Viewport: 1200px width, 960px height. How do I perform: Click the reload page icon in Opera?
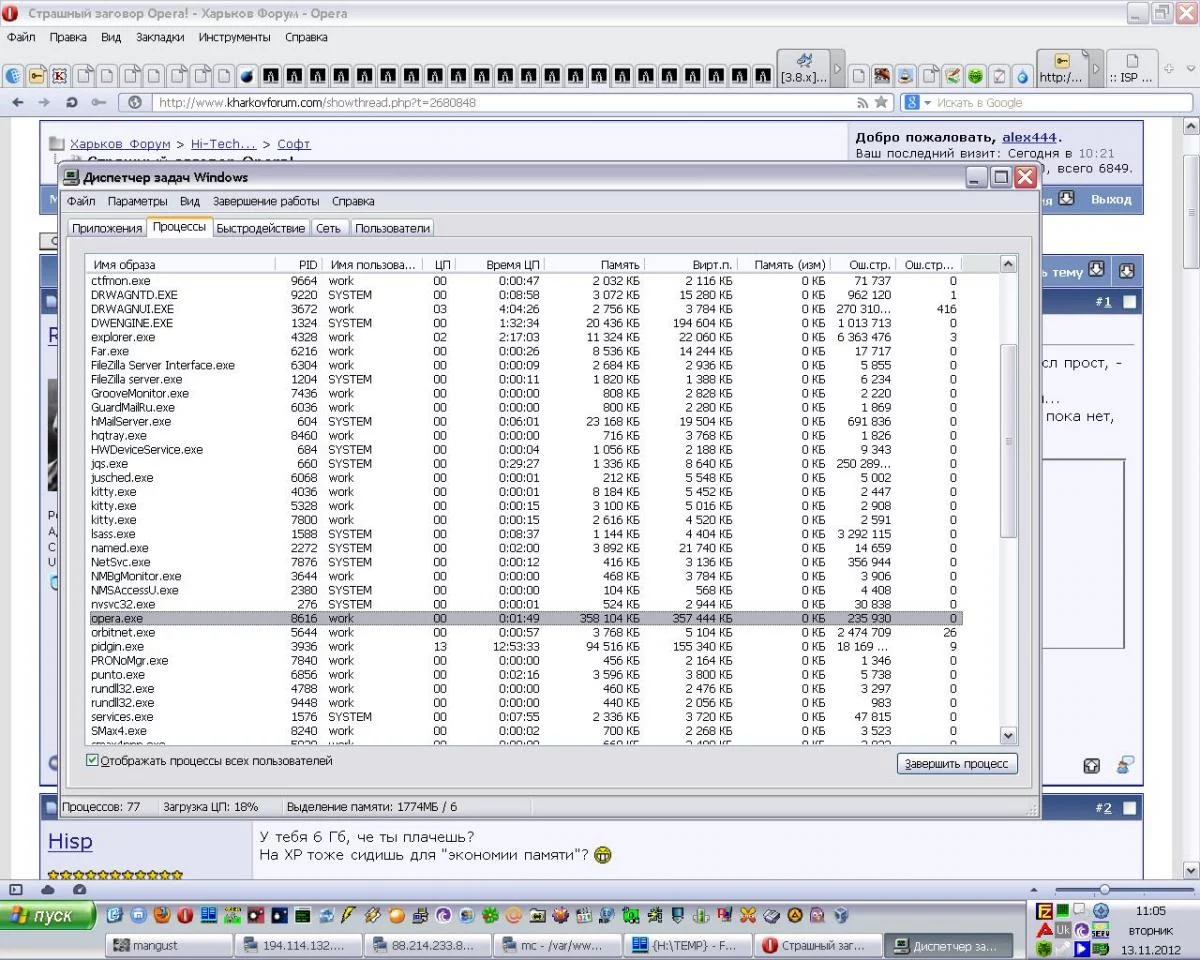[x=71, y=102]
